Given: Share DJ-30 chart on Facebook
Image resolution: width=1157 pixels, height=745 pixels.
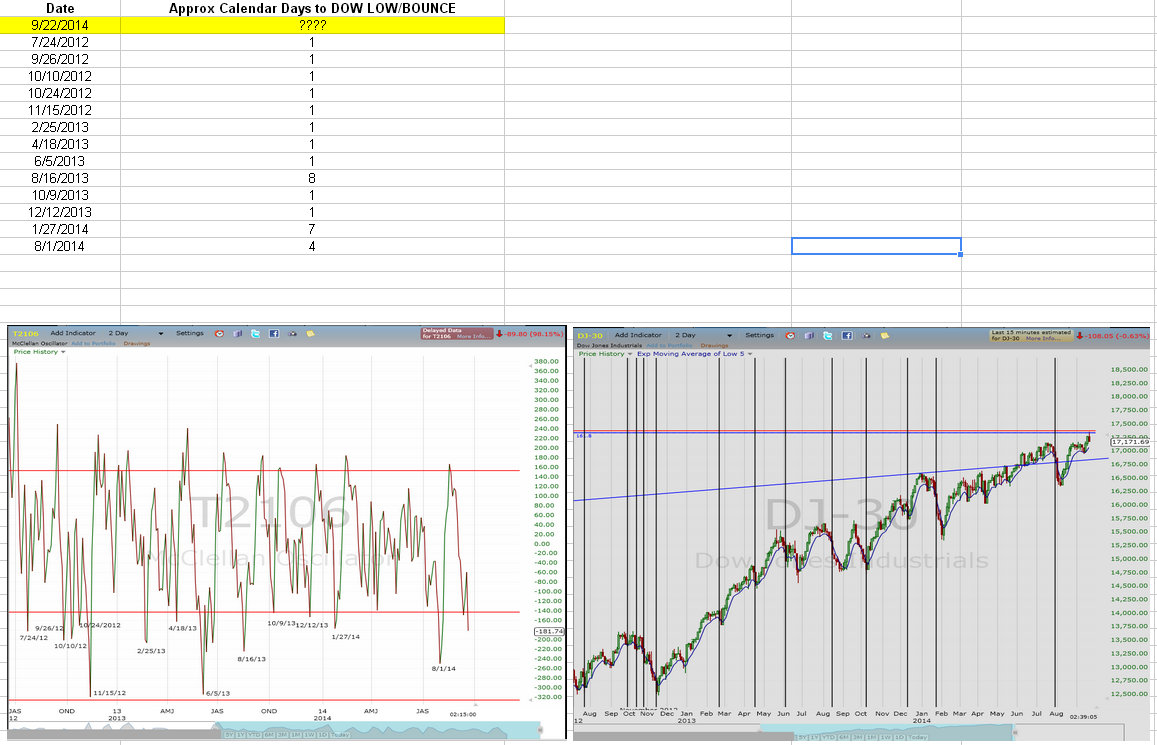Looking at the screenshot, I should tap(846, 336).
